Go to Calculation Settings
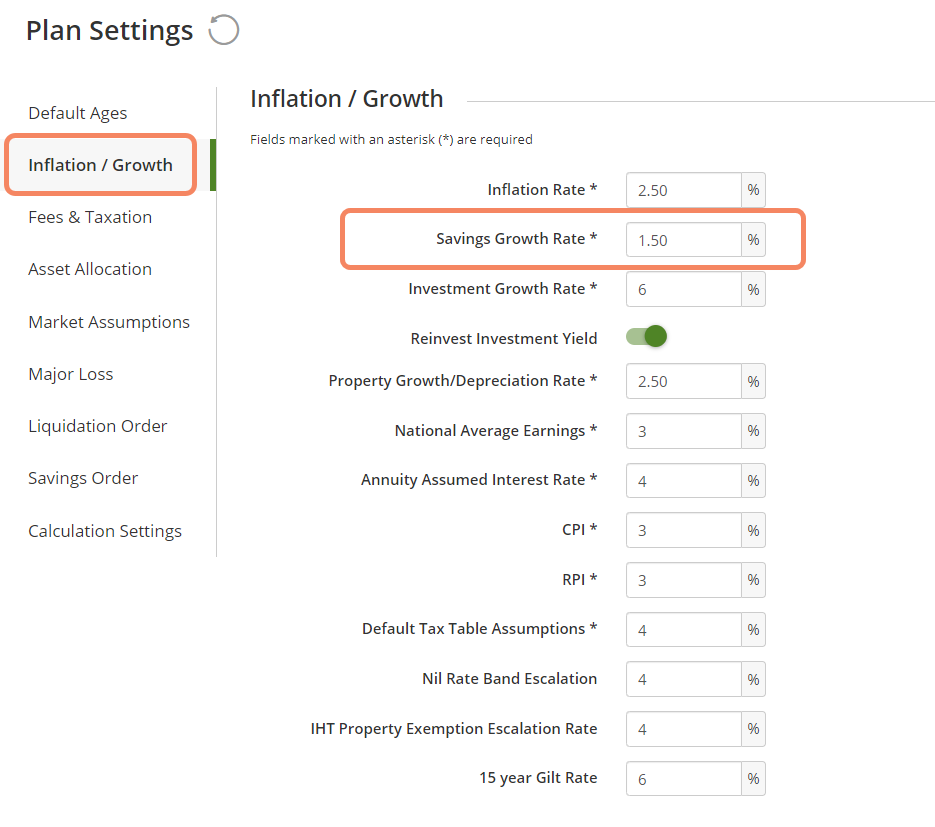The height and width of the screenshot is (827, 935). tap(105, 531)
